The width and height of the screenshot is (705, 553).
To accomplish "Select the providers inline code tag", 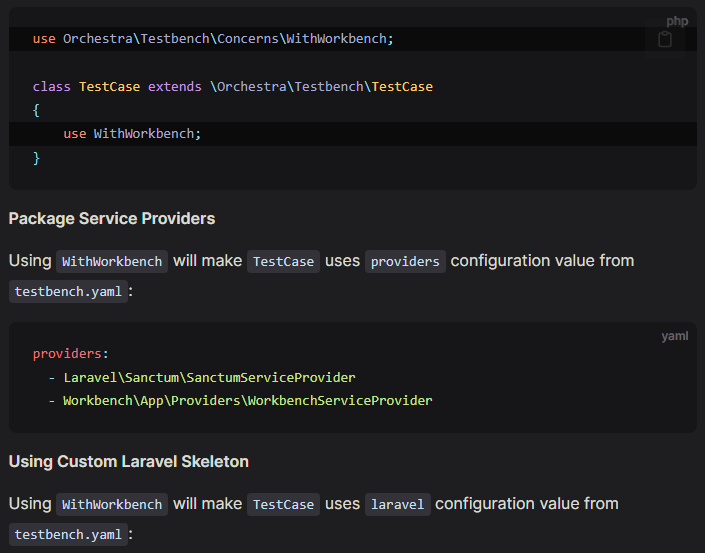I will coord(405,261).
